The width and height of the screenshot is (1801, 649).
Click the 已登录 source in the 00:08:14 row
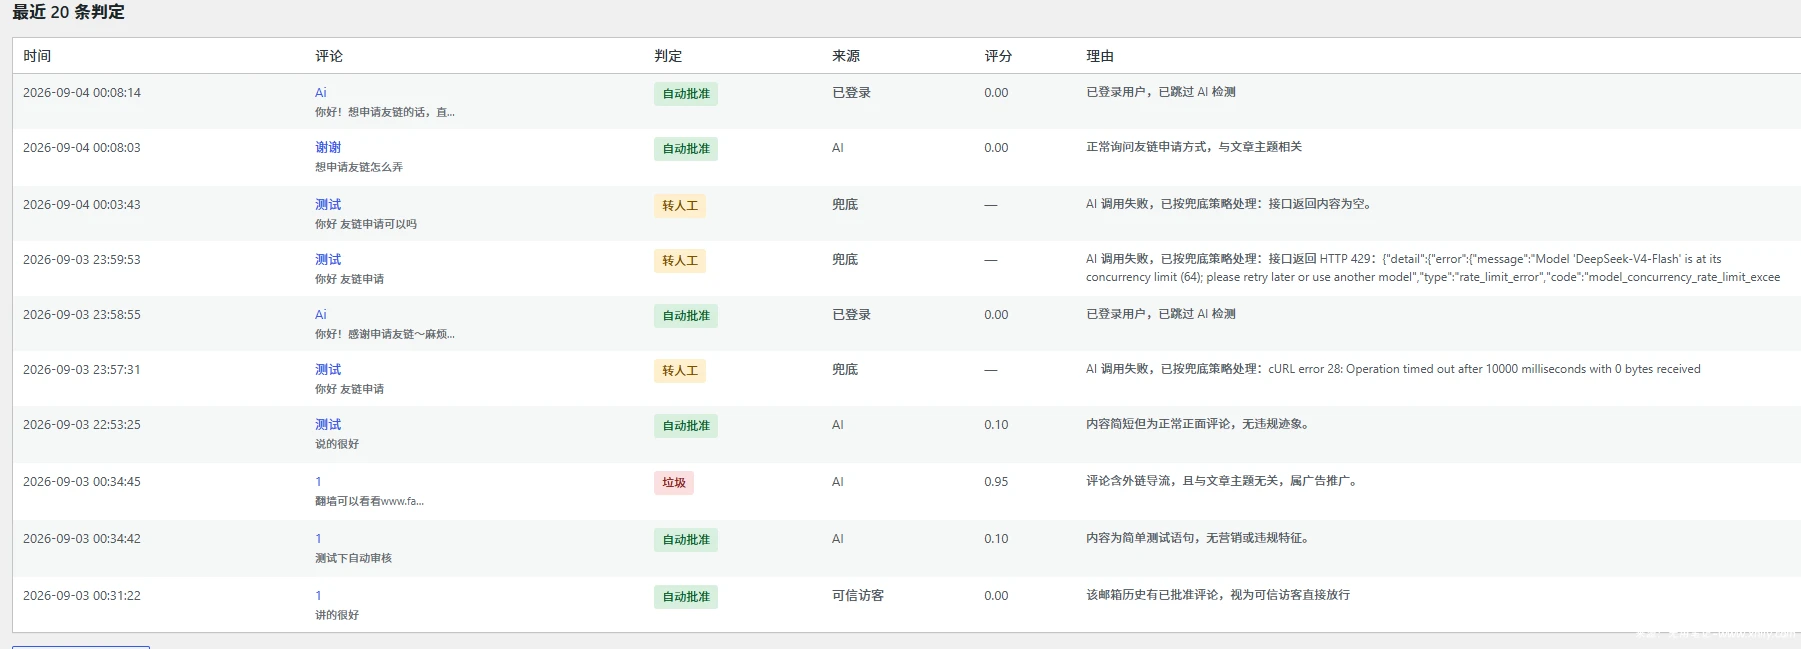tap(852, 93)
